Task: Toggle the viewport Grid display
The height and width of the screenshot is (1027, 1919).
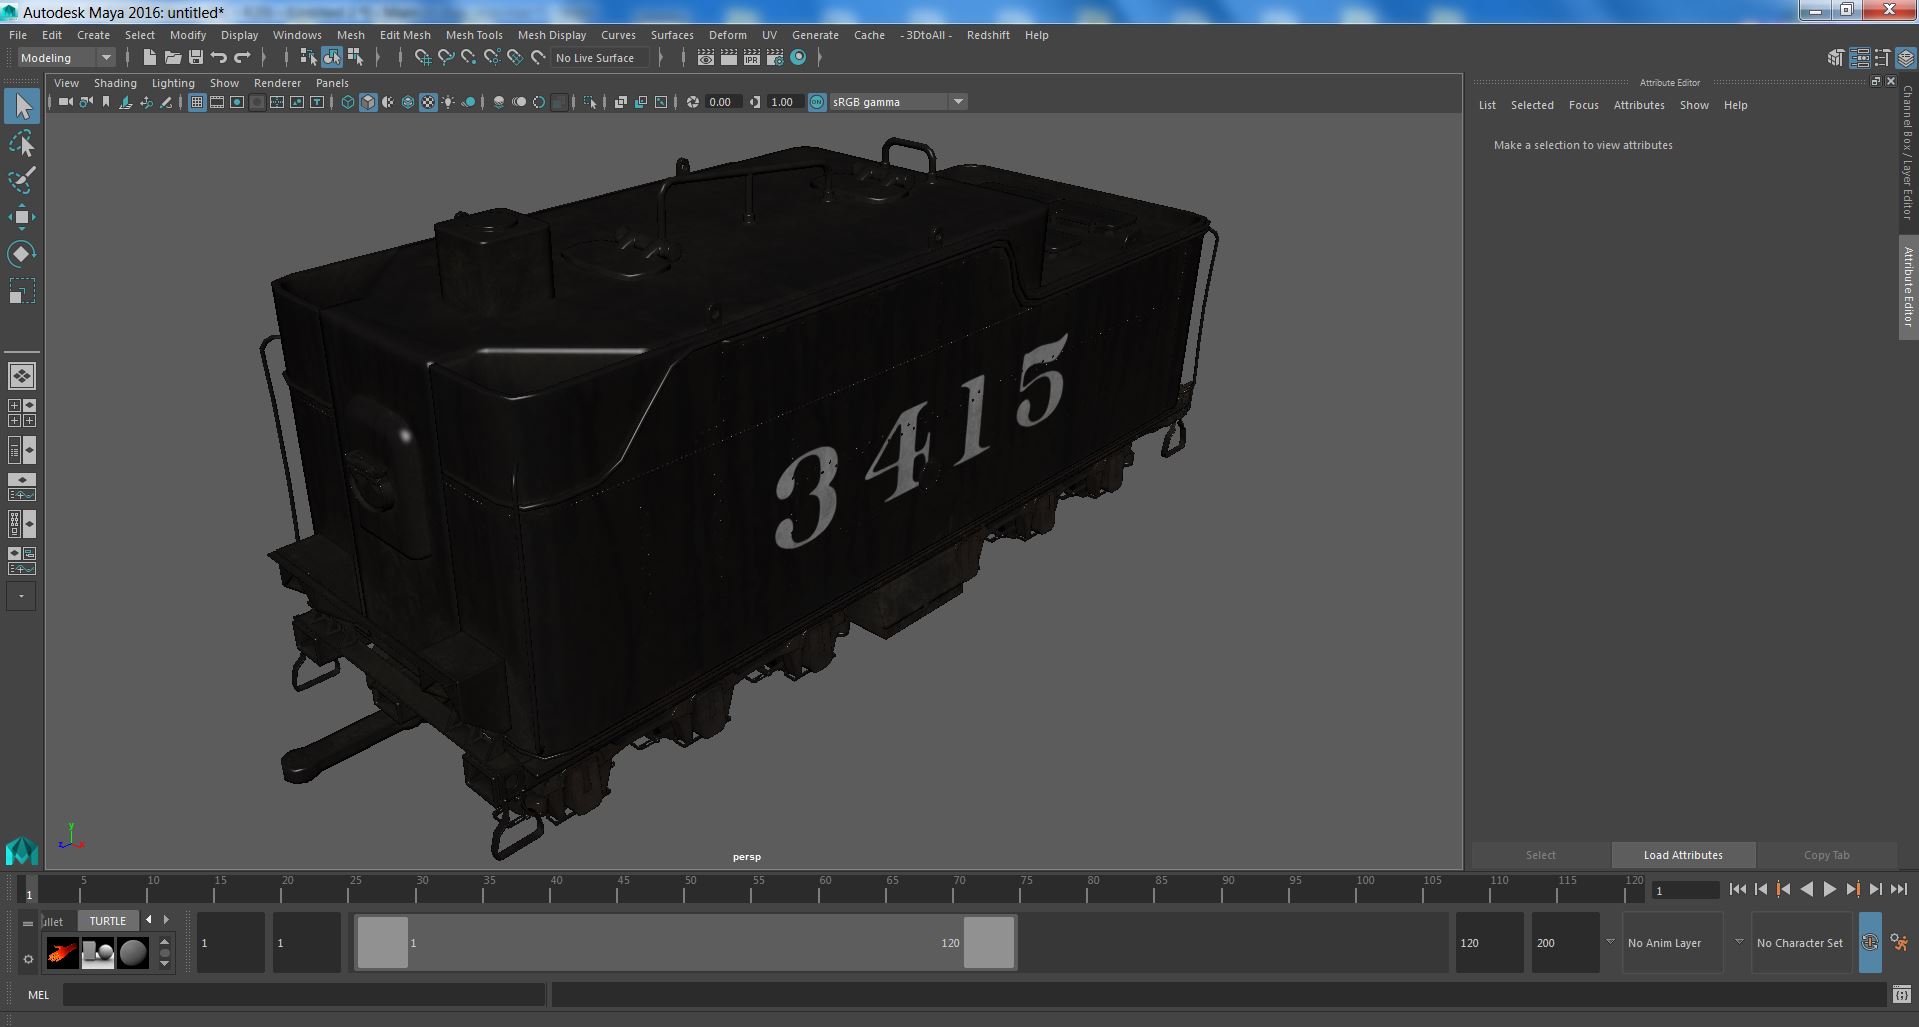Action: (x=197, y=102)
